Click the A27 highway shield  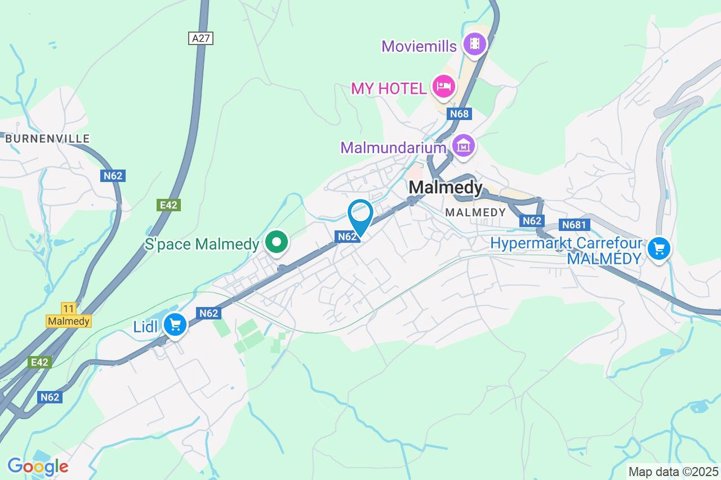201,38
